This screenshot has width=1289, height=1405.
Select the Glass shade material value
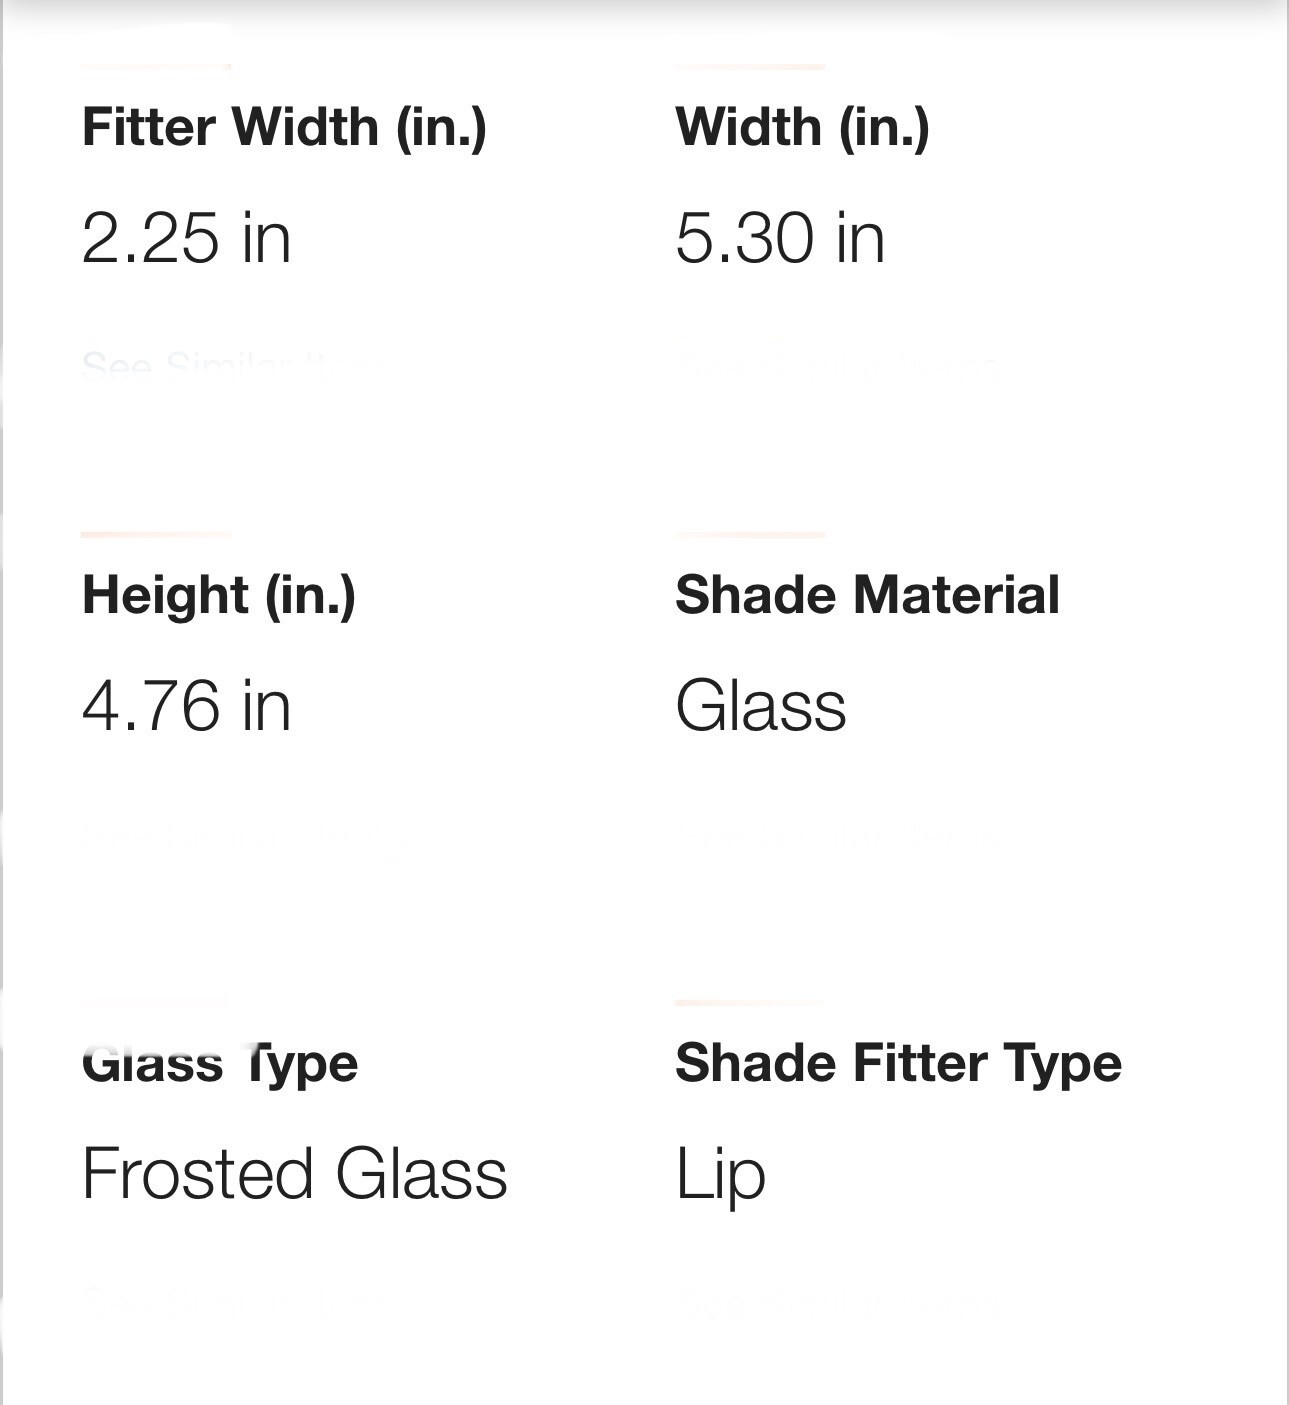[760, 706]
